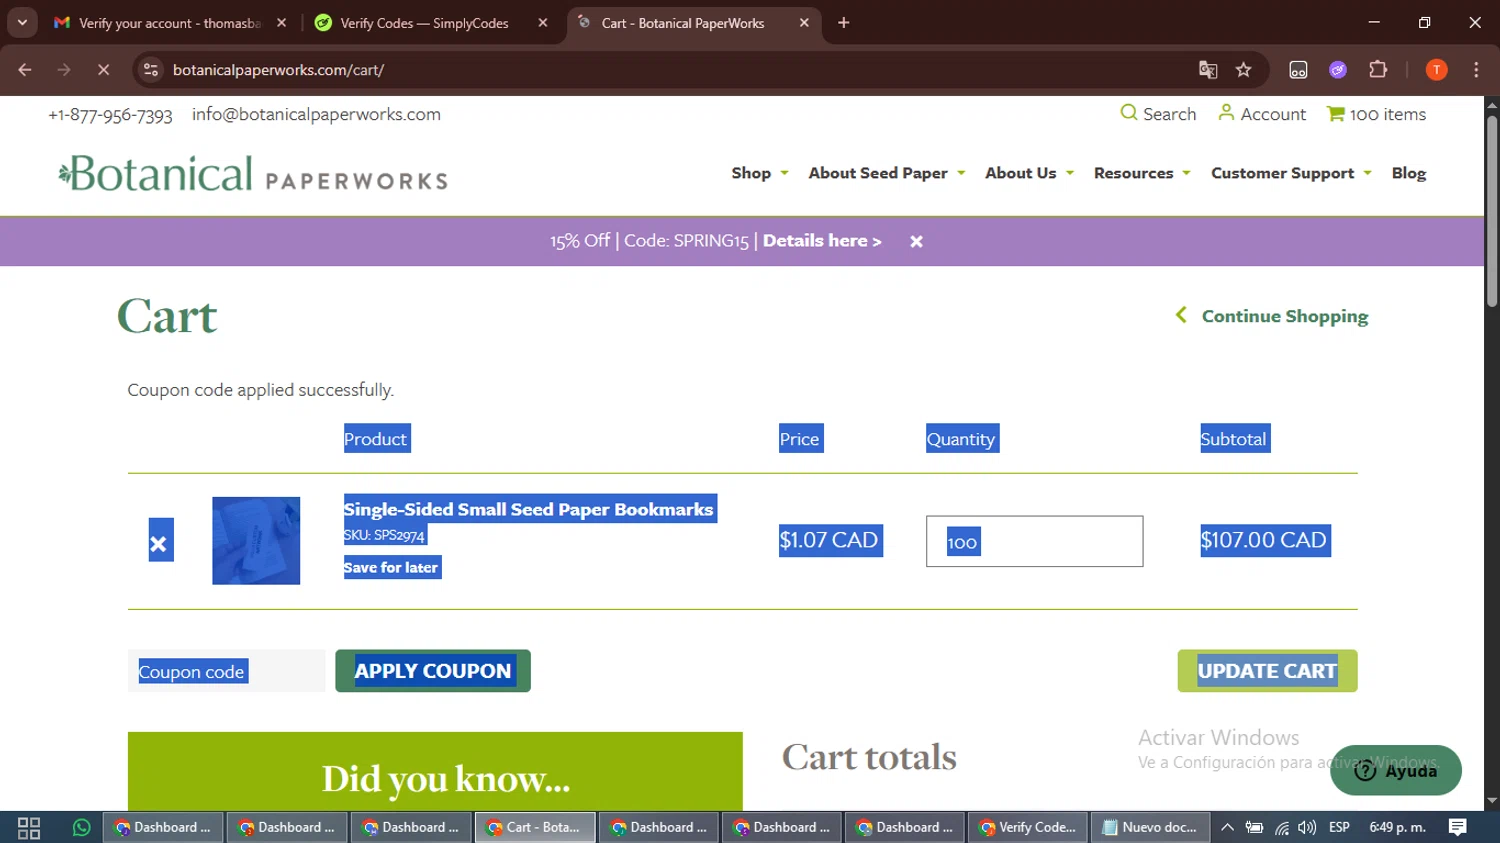Stop loading the current page
1500x843 pixels.
(103, 70)
